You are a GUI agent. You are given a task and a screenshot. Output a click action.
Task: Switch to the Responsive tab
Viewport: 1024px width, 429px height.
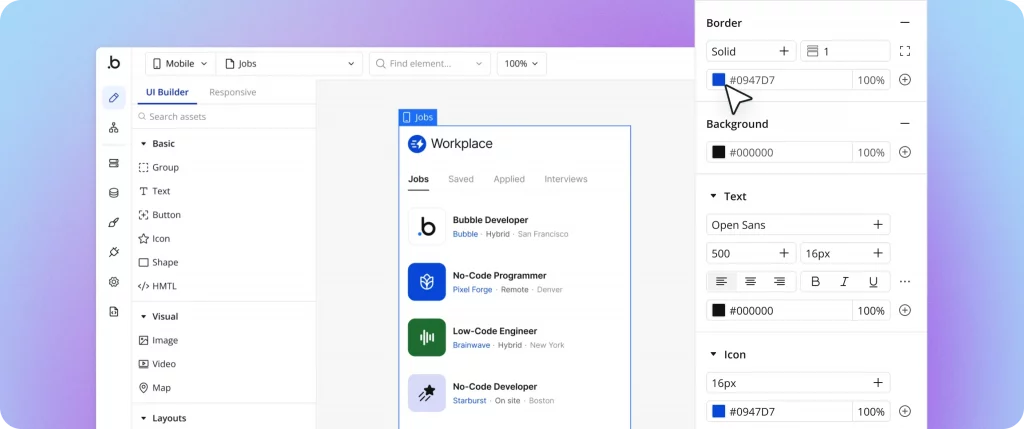(232, 92)
